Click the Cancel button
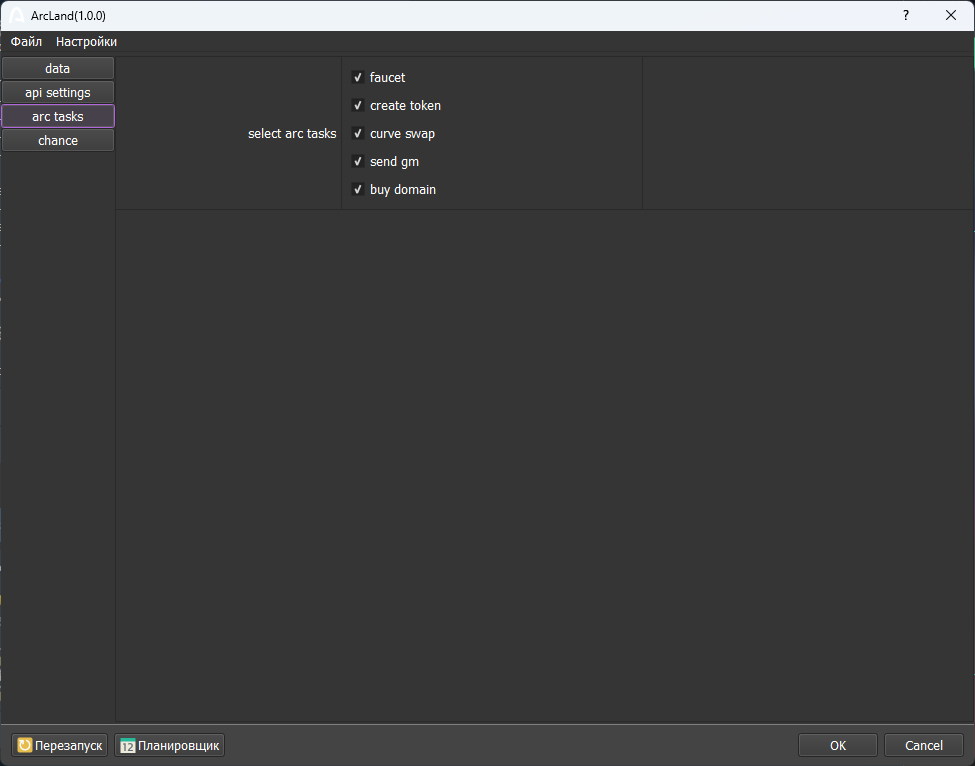Image resolution: width=975 pixels, height=766 pixels. pyautogui.click(x=923, y=745)
